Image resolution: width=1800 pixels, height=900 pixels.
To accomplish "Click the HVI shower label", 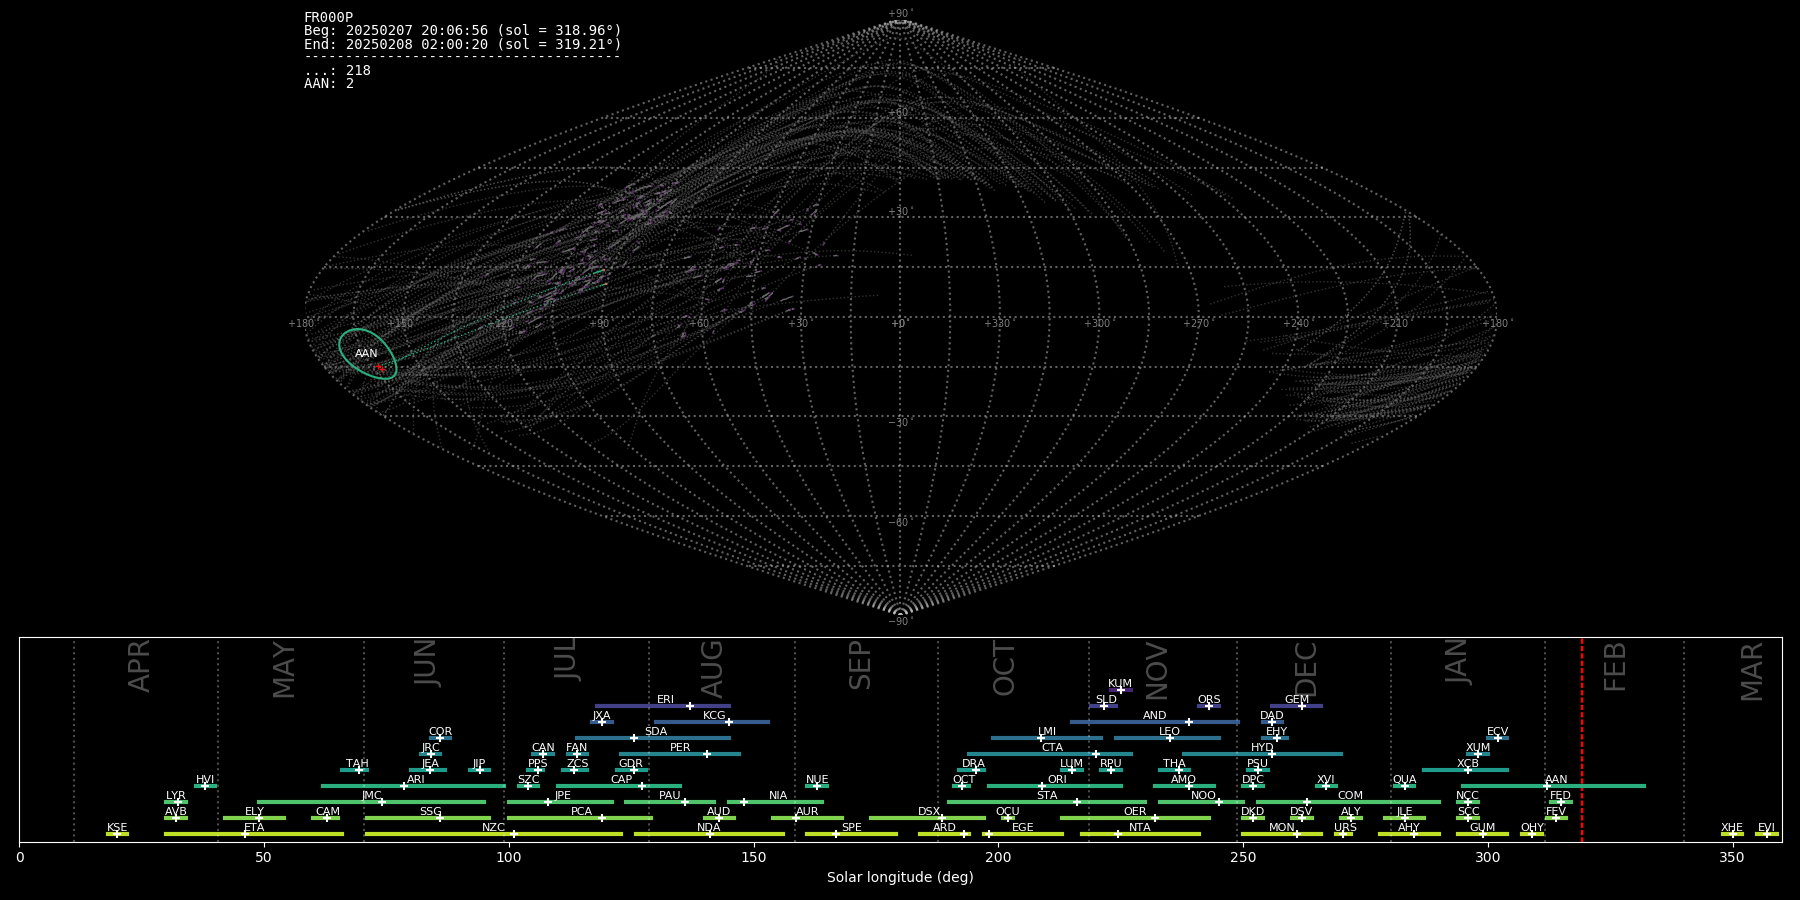I will 204,779.
